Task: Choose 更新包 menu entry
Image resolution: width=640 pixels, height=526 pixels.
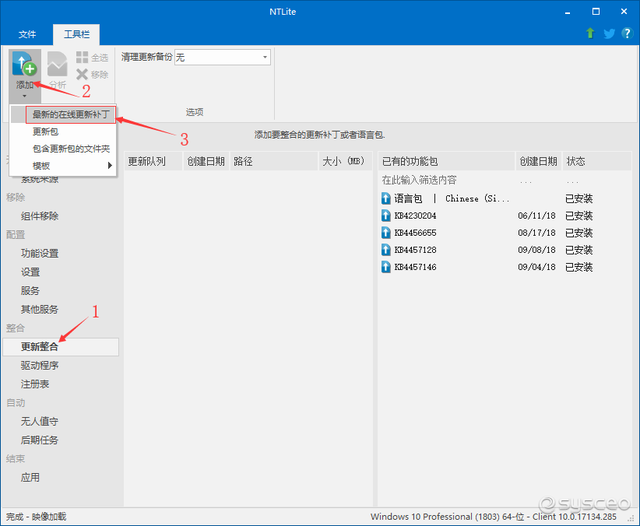Action: pyautogui.click(x=46, y=131)
